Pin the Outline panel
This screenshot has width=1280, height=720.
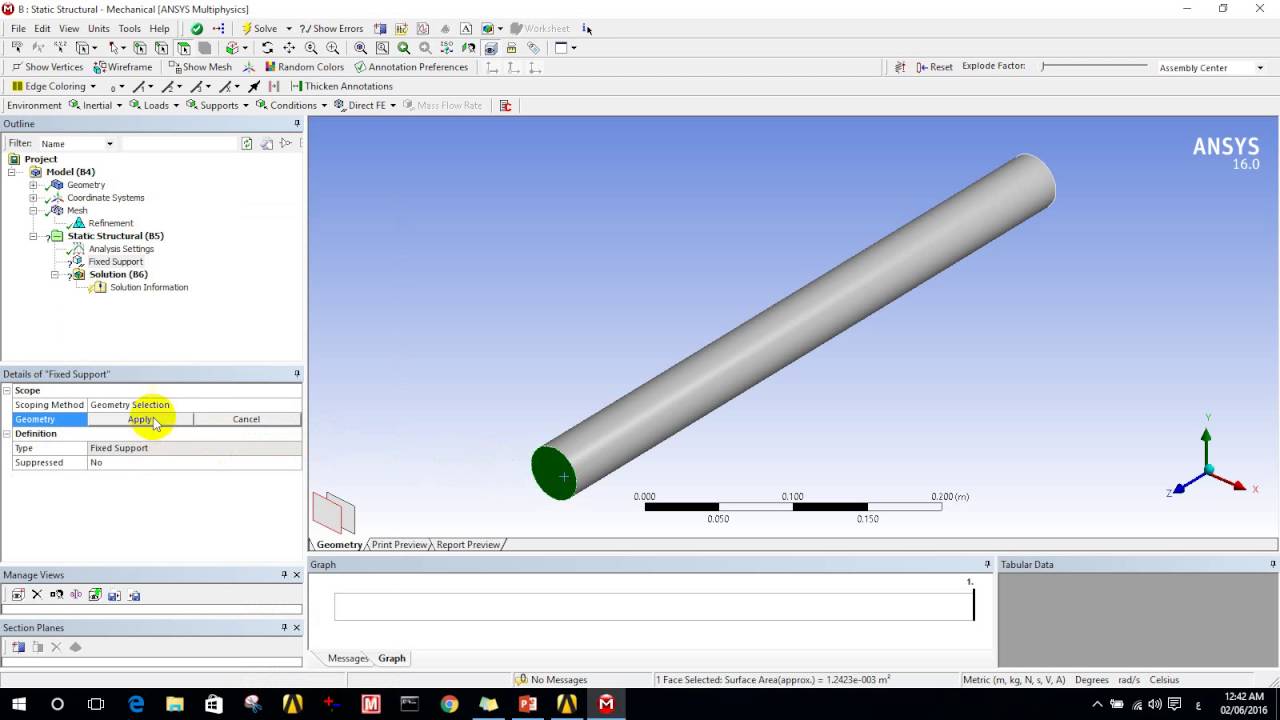coord(297,124)
